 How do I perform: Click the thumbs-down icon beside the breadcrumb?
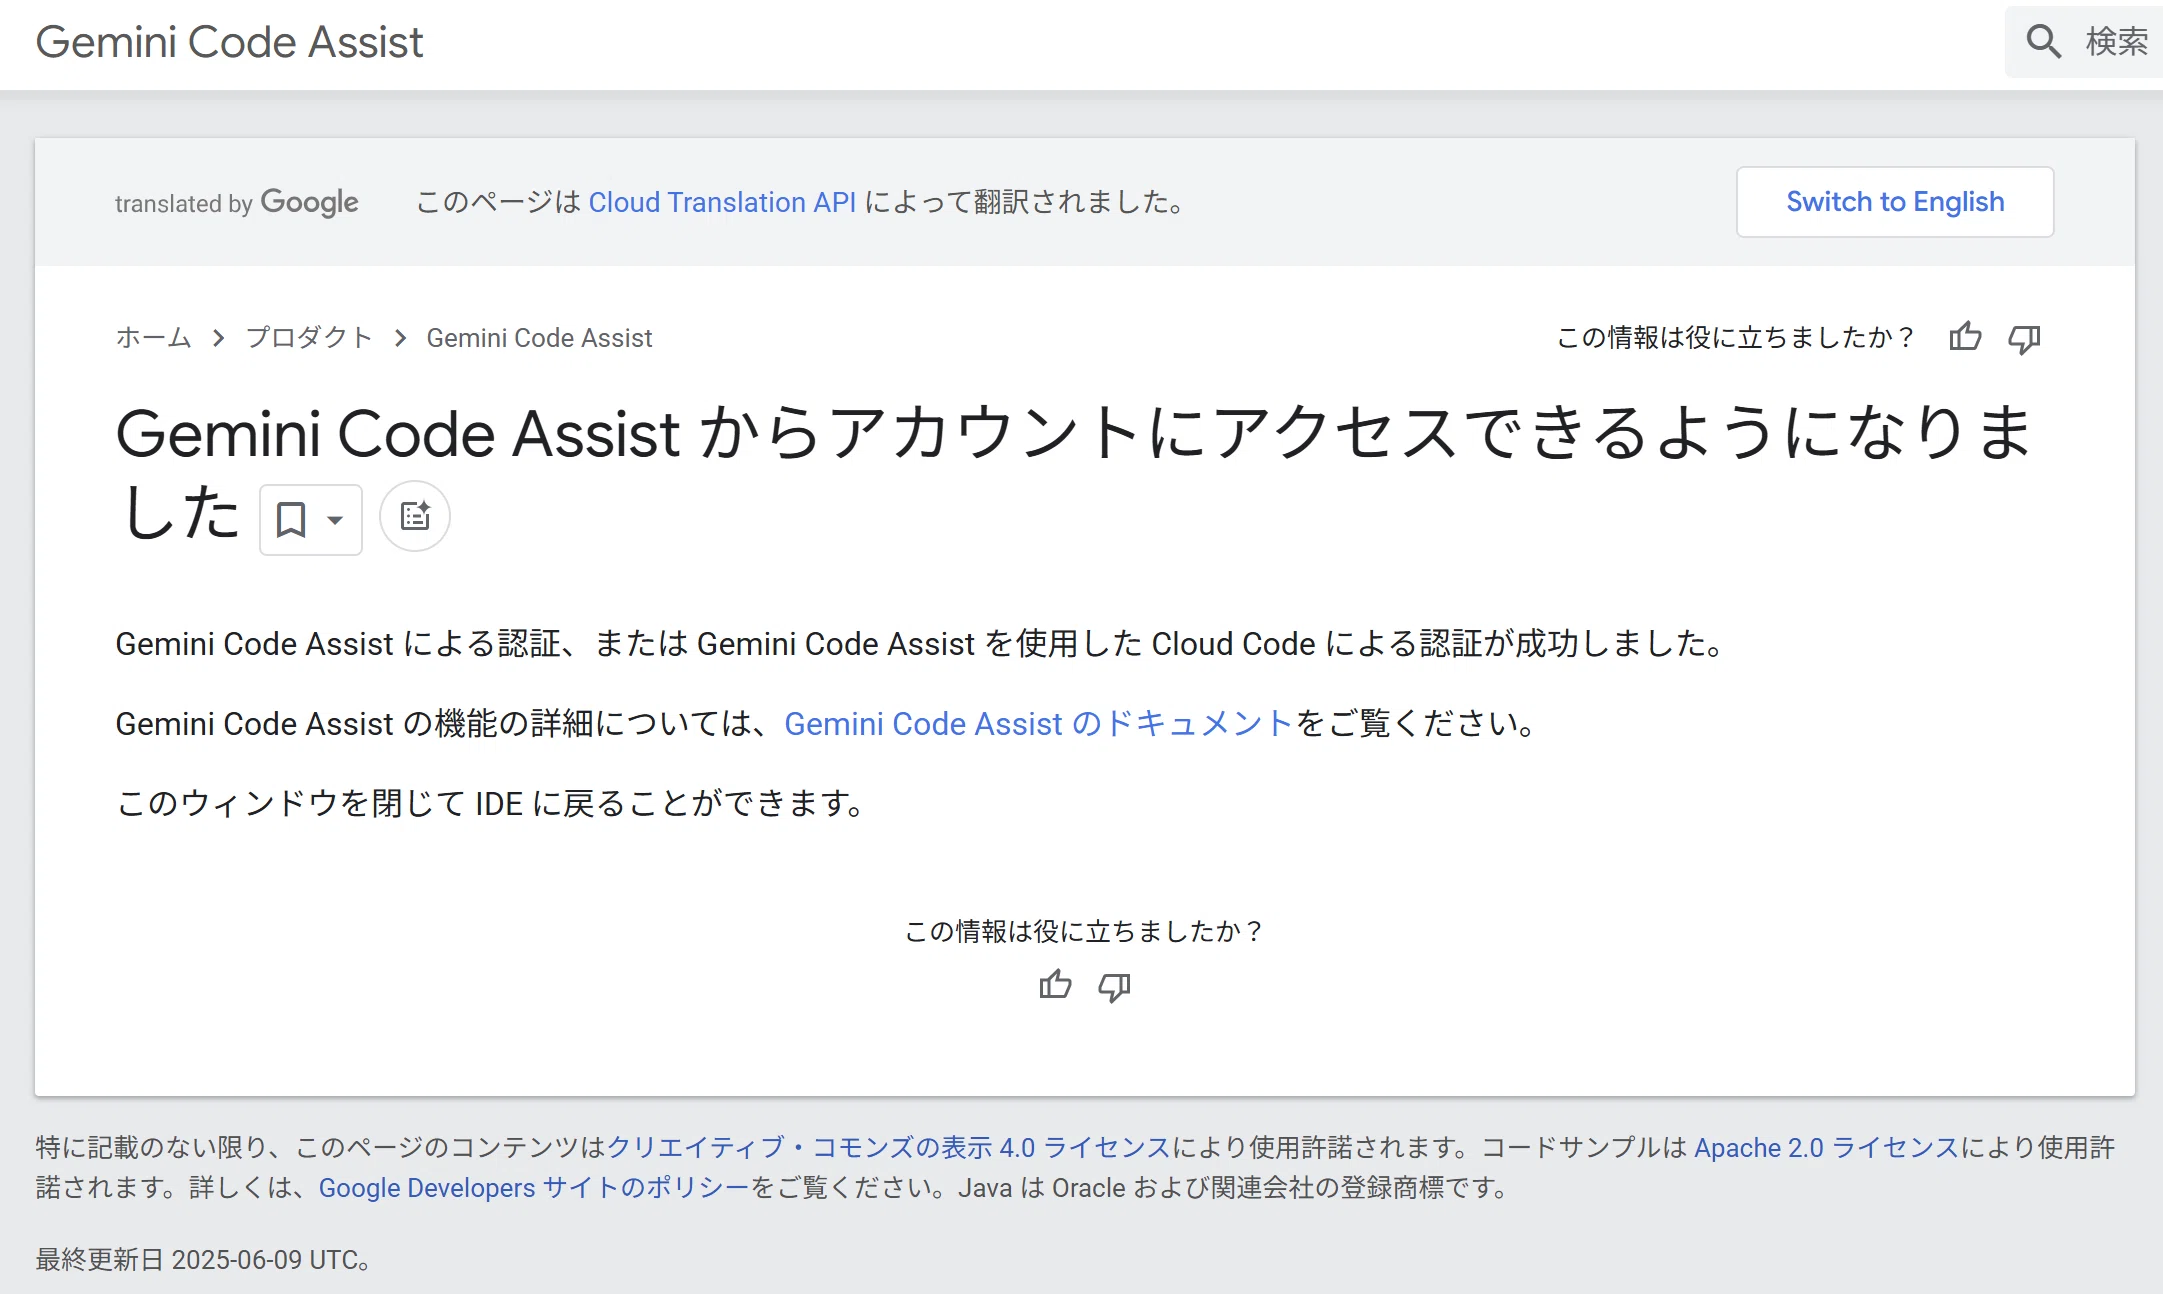2024,339
